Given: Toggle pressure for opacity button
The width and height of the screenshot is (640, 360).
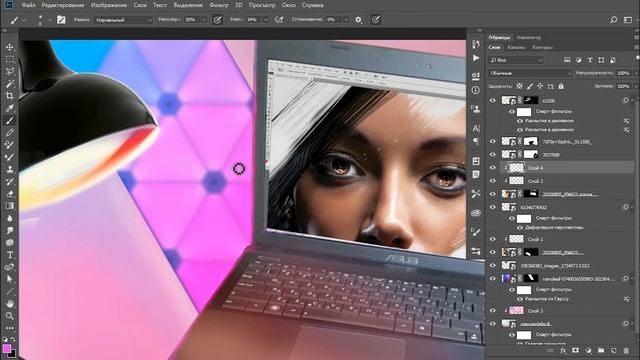Looking at the screenshot, I should (218, 20).
